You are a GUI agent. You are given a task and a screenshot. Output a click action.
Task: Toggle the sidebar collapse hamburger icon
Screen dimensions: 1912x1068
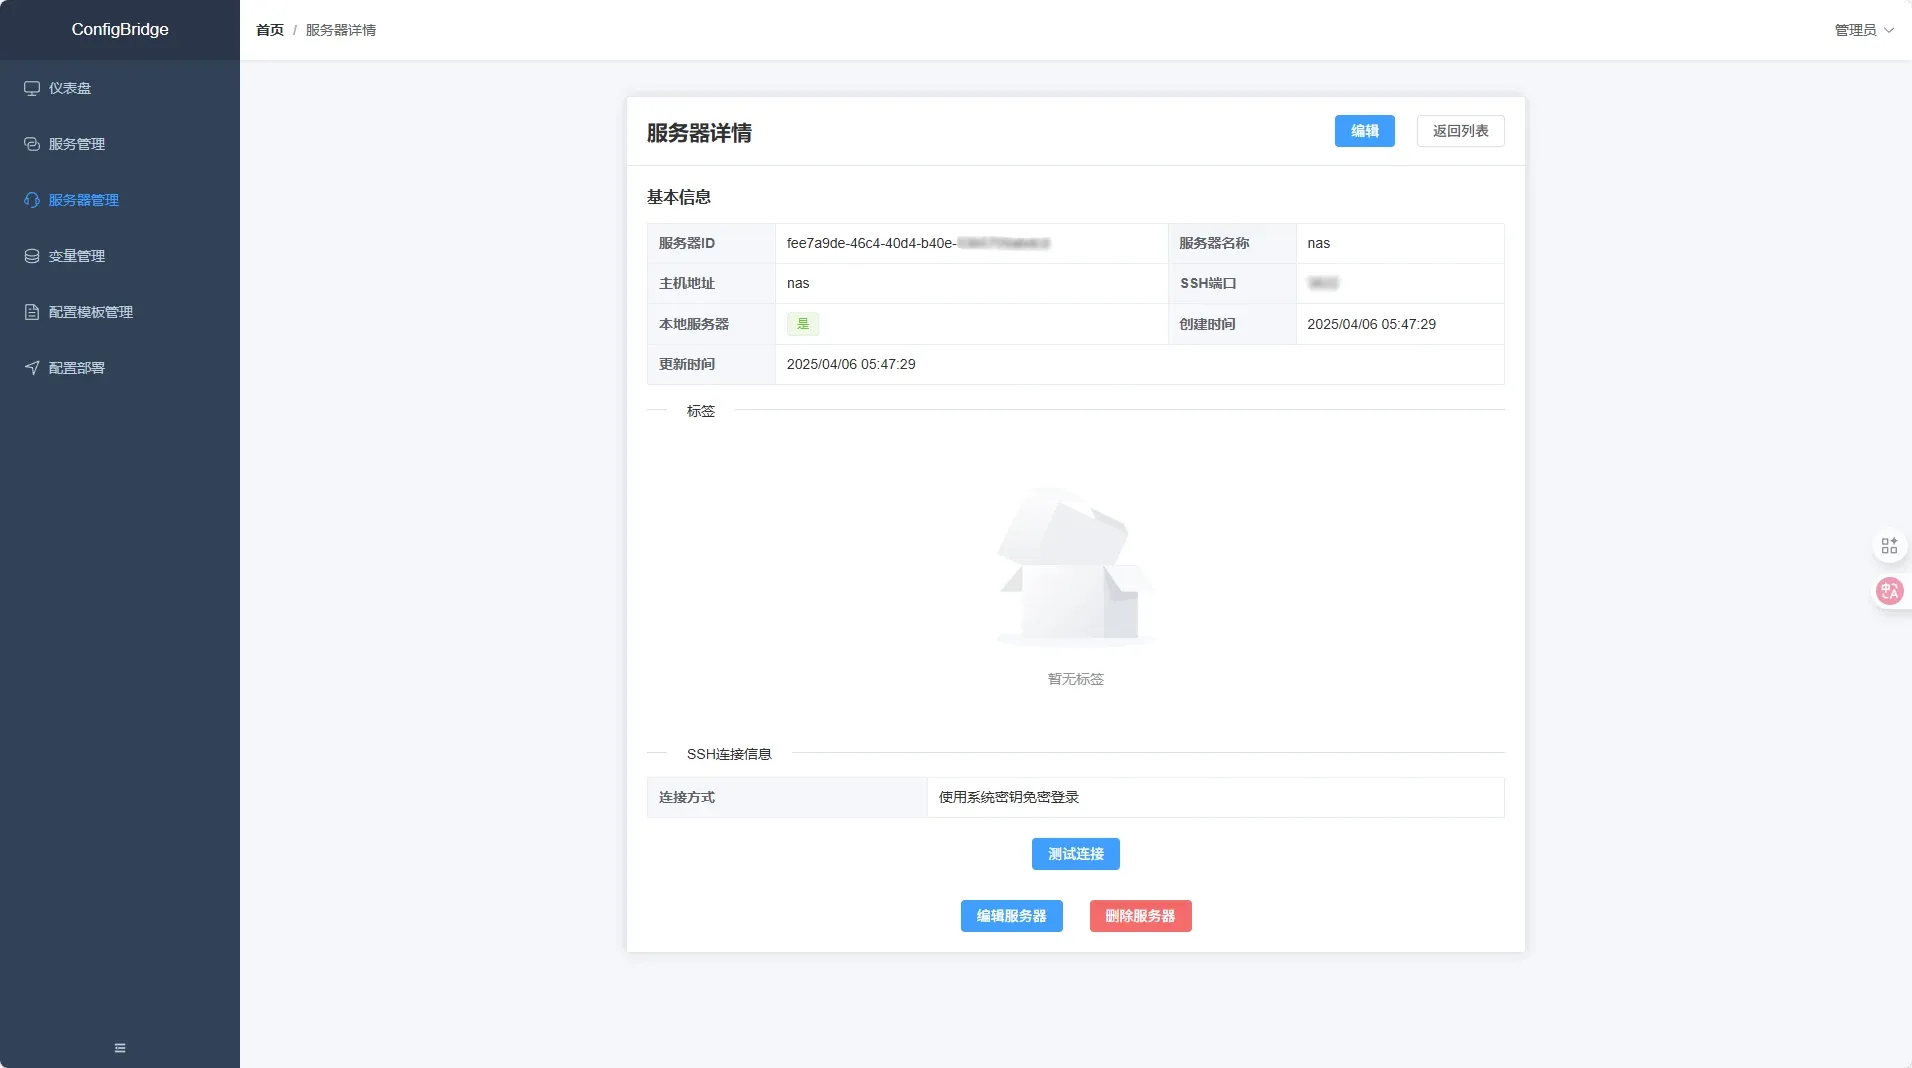click(119, 1047)
